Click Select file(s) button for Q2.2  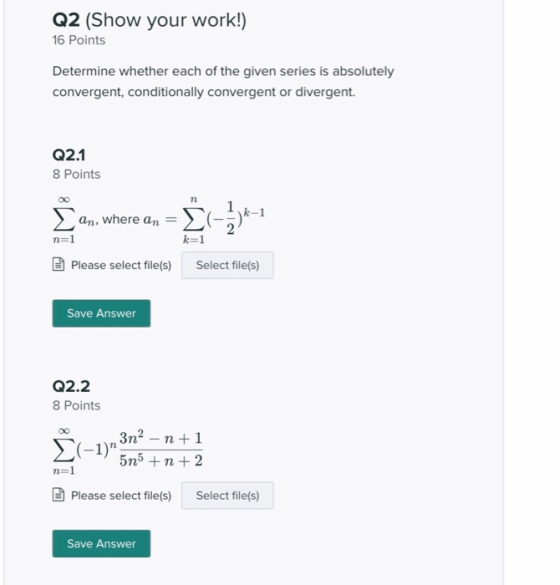tap(228, 495)
